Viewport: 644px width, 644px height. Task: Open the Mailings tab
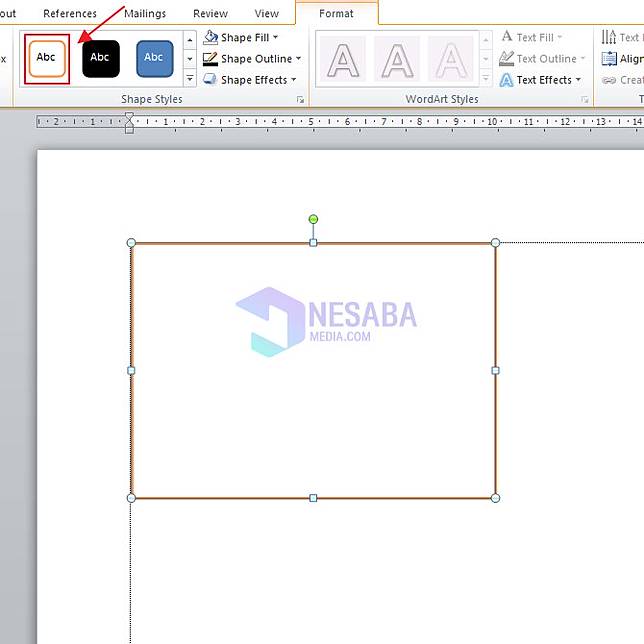point(146,14)
